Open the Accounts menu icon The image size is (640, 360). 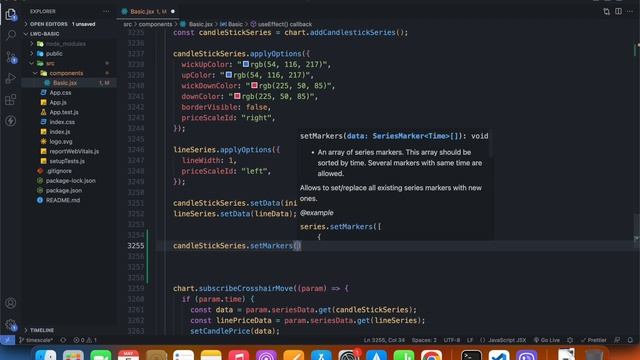click(x=11, y=303)
